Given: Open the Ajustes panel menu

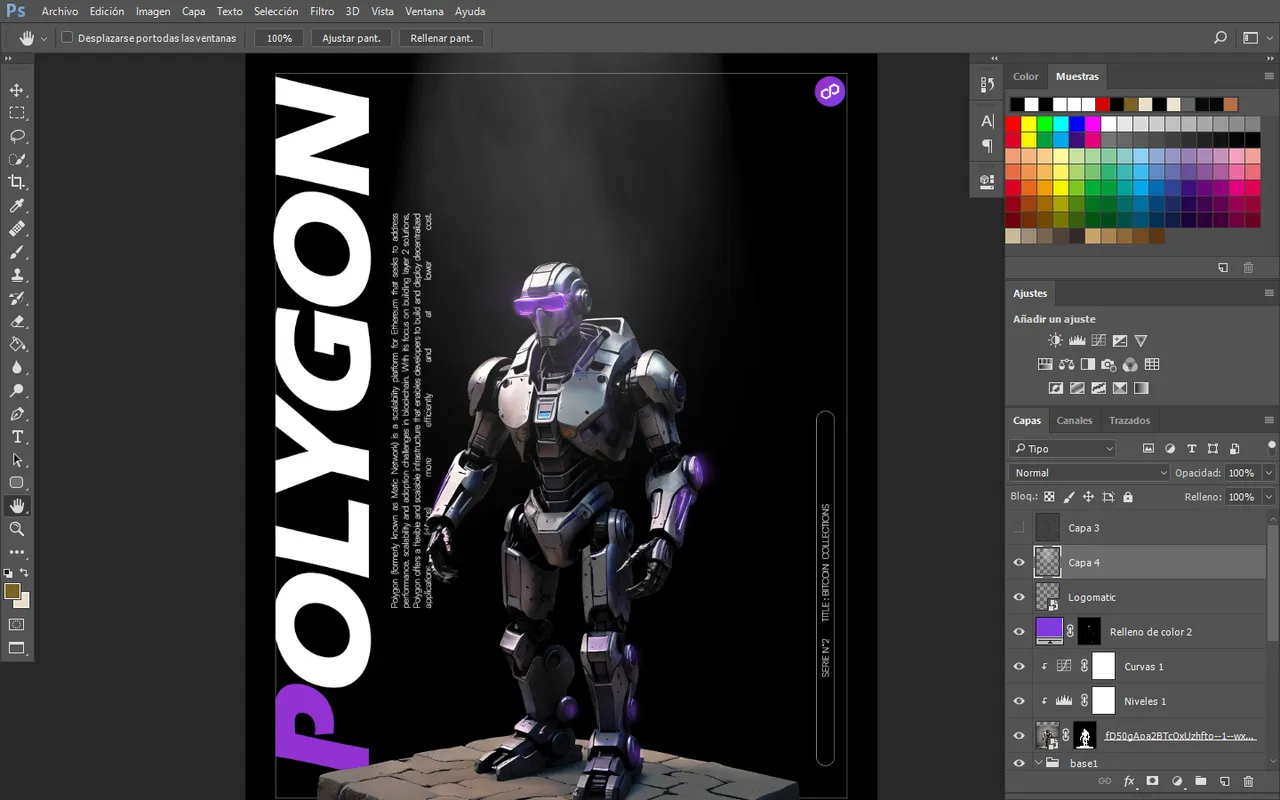Looking at the screenshot, I should (x=1269, y=293).
